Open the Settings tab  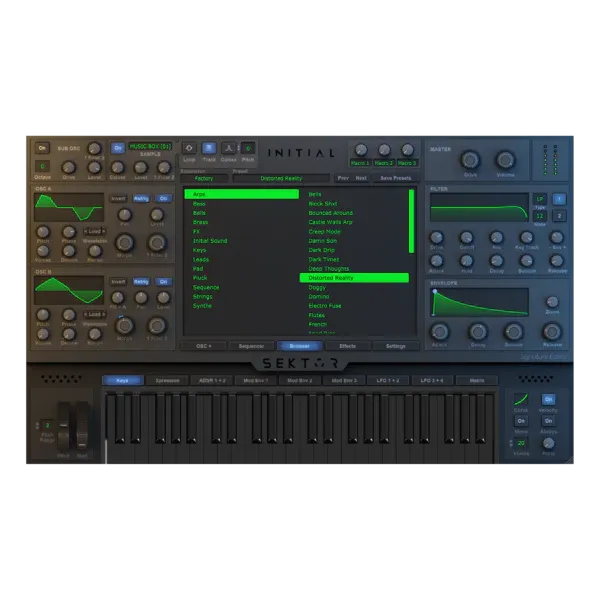click(396, 346)
